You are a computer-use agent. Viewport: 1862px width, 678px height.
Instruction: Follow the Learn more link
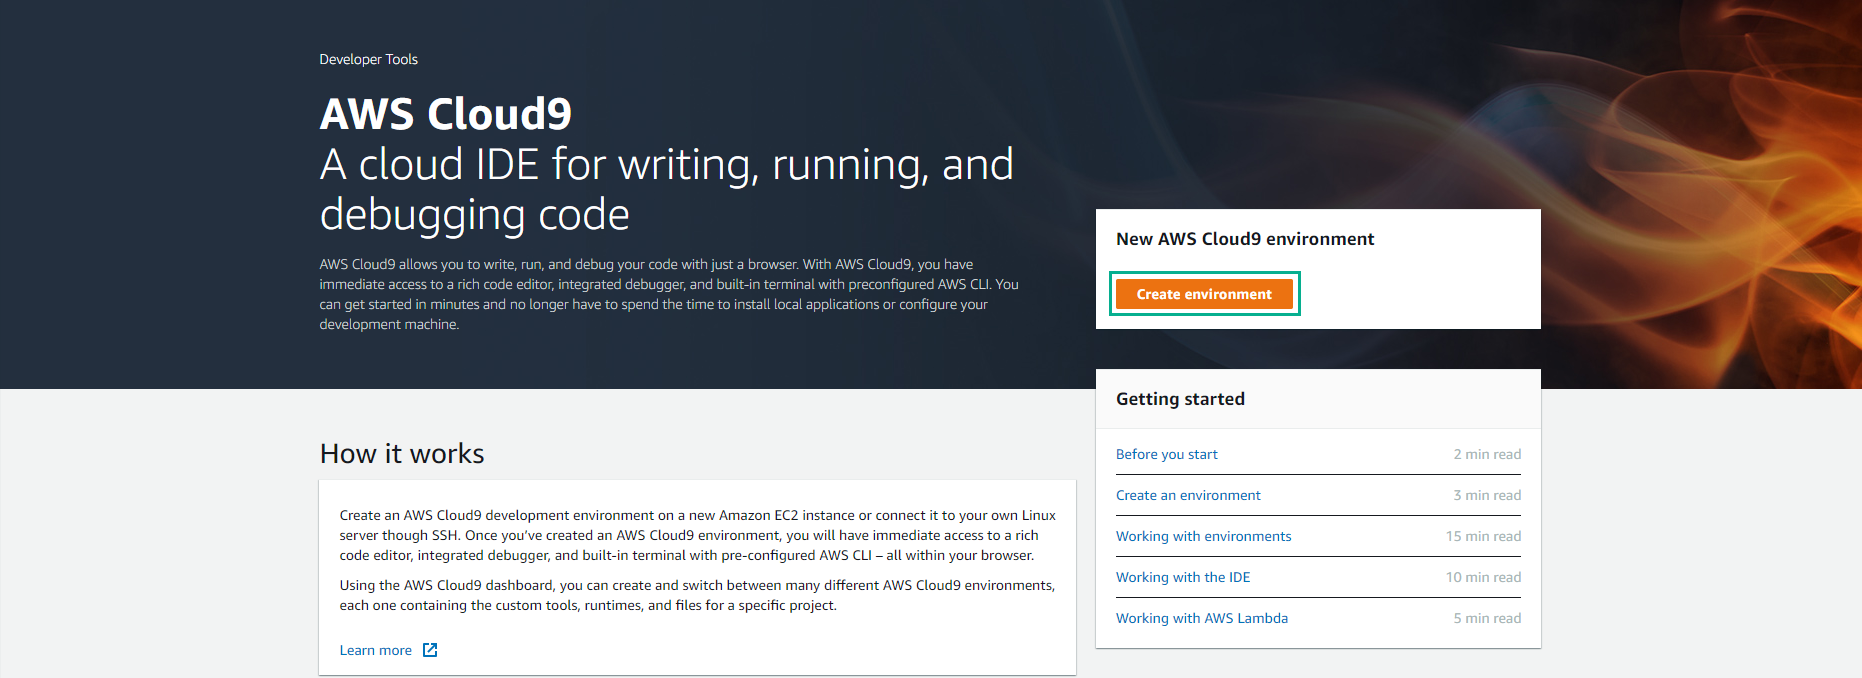coord(375,650)
